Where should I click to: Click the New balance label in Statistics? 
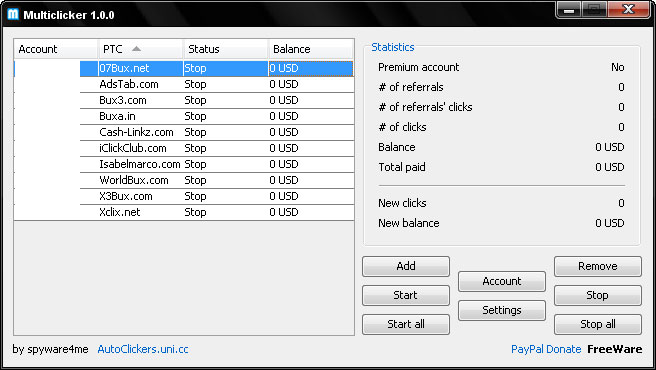pyautogui.click(x=409, y=223)
